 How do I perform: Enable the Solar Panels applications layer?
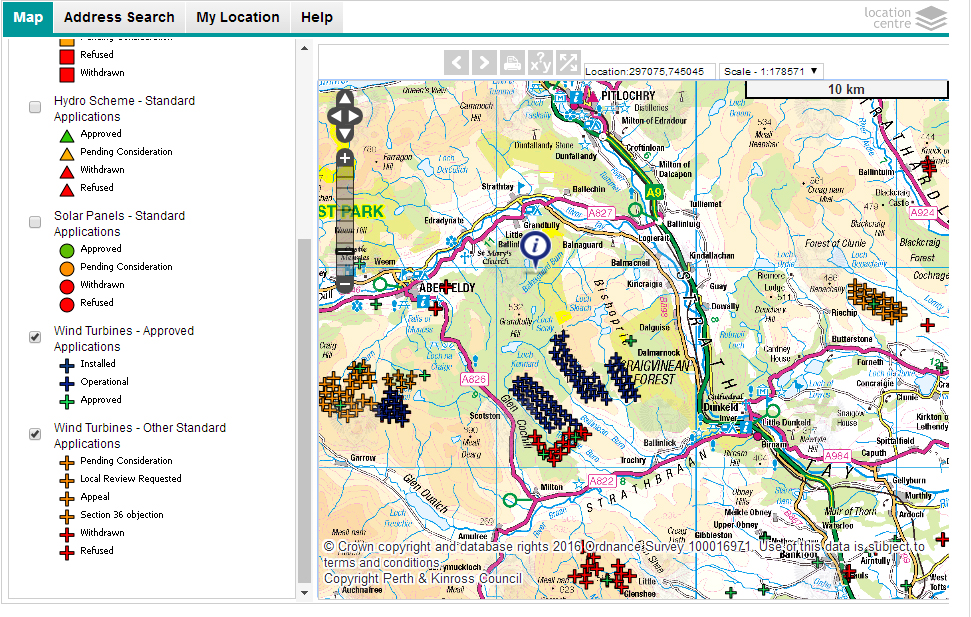pyautogui.click(x=35, y=222)
